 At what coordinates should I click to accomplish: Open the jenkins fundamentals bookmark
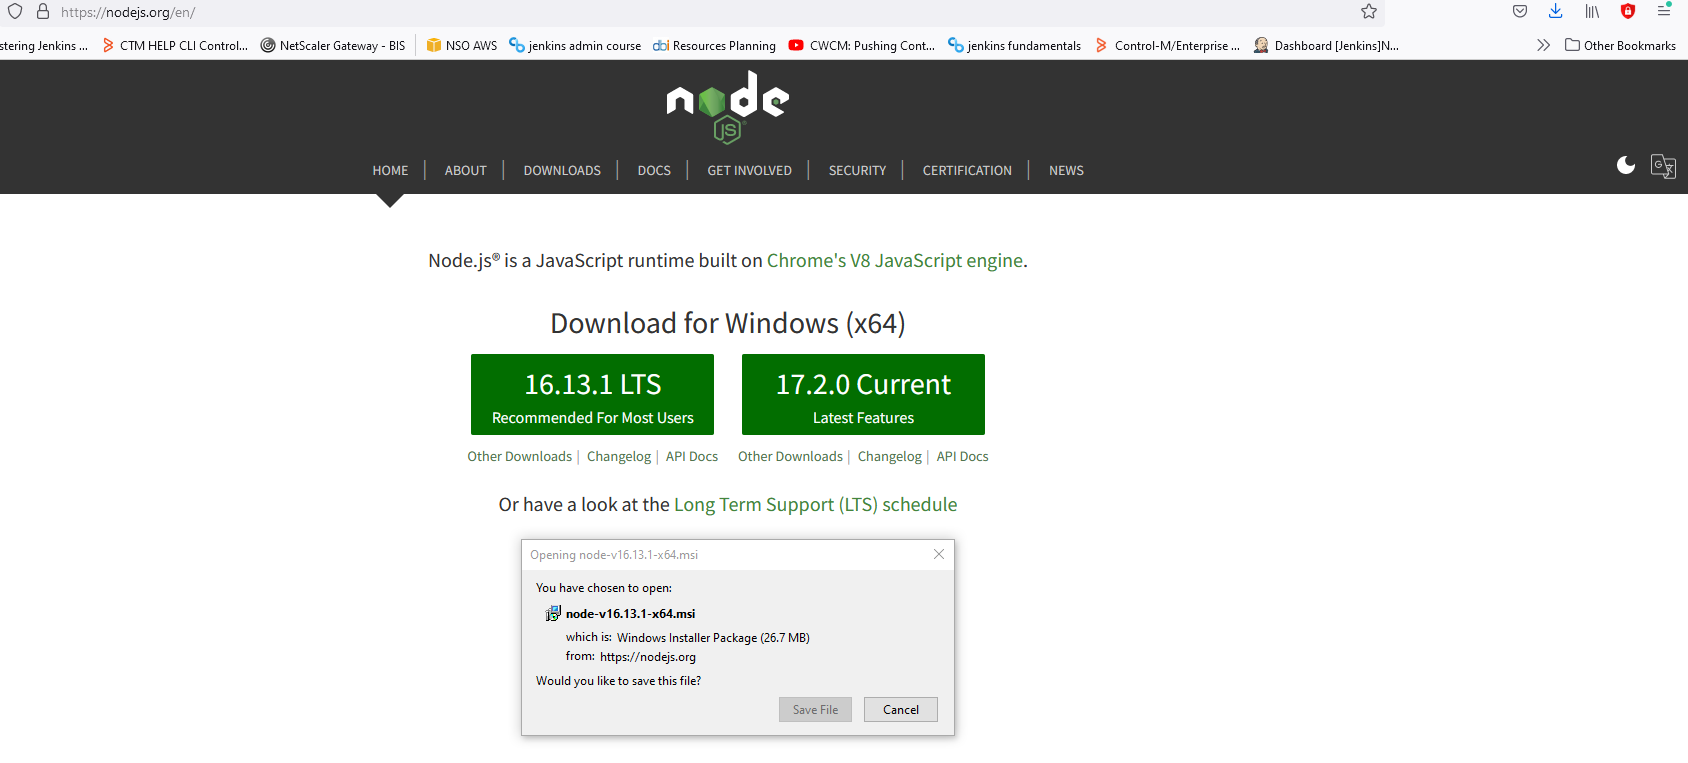(x=1014, y=45)
